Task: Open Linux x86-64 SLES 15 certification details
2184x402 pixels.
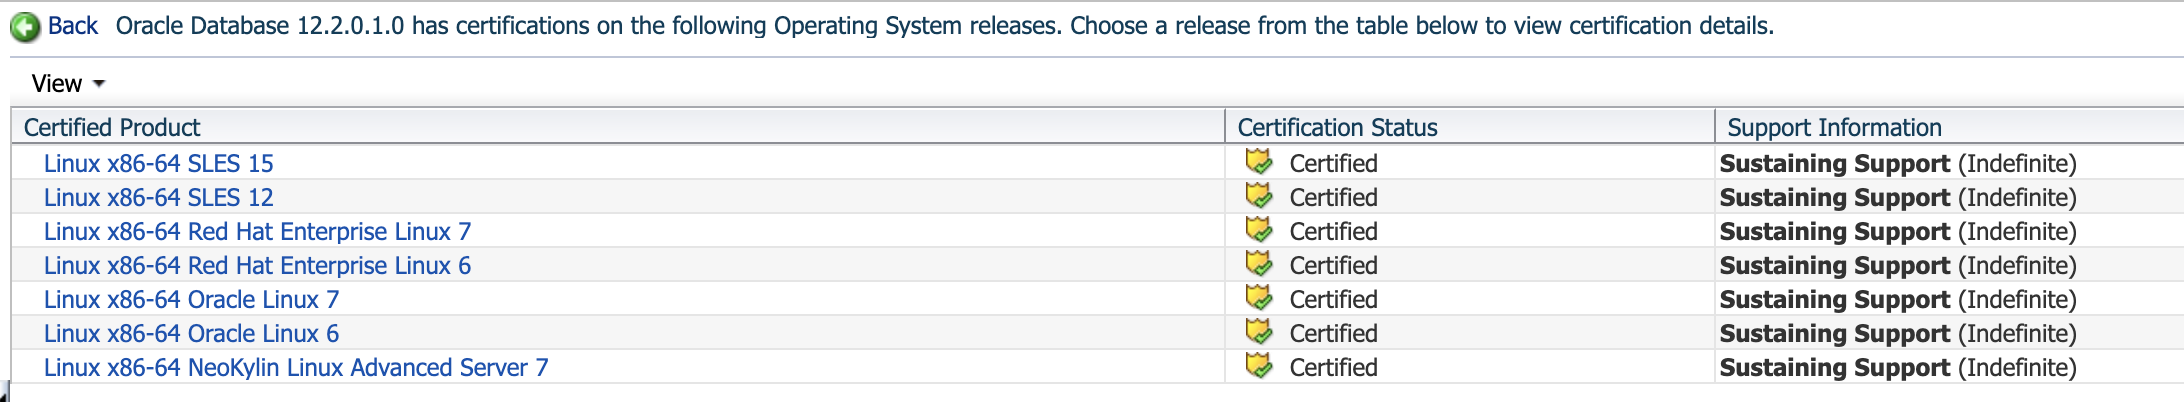Action: (158, 163)
